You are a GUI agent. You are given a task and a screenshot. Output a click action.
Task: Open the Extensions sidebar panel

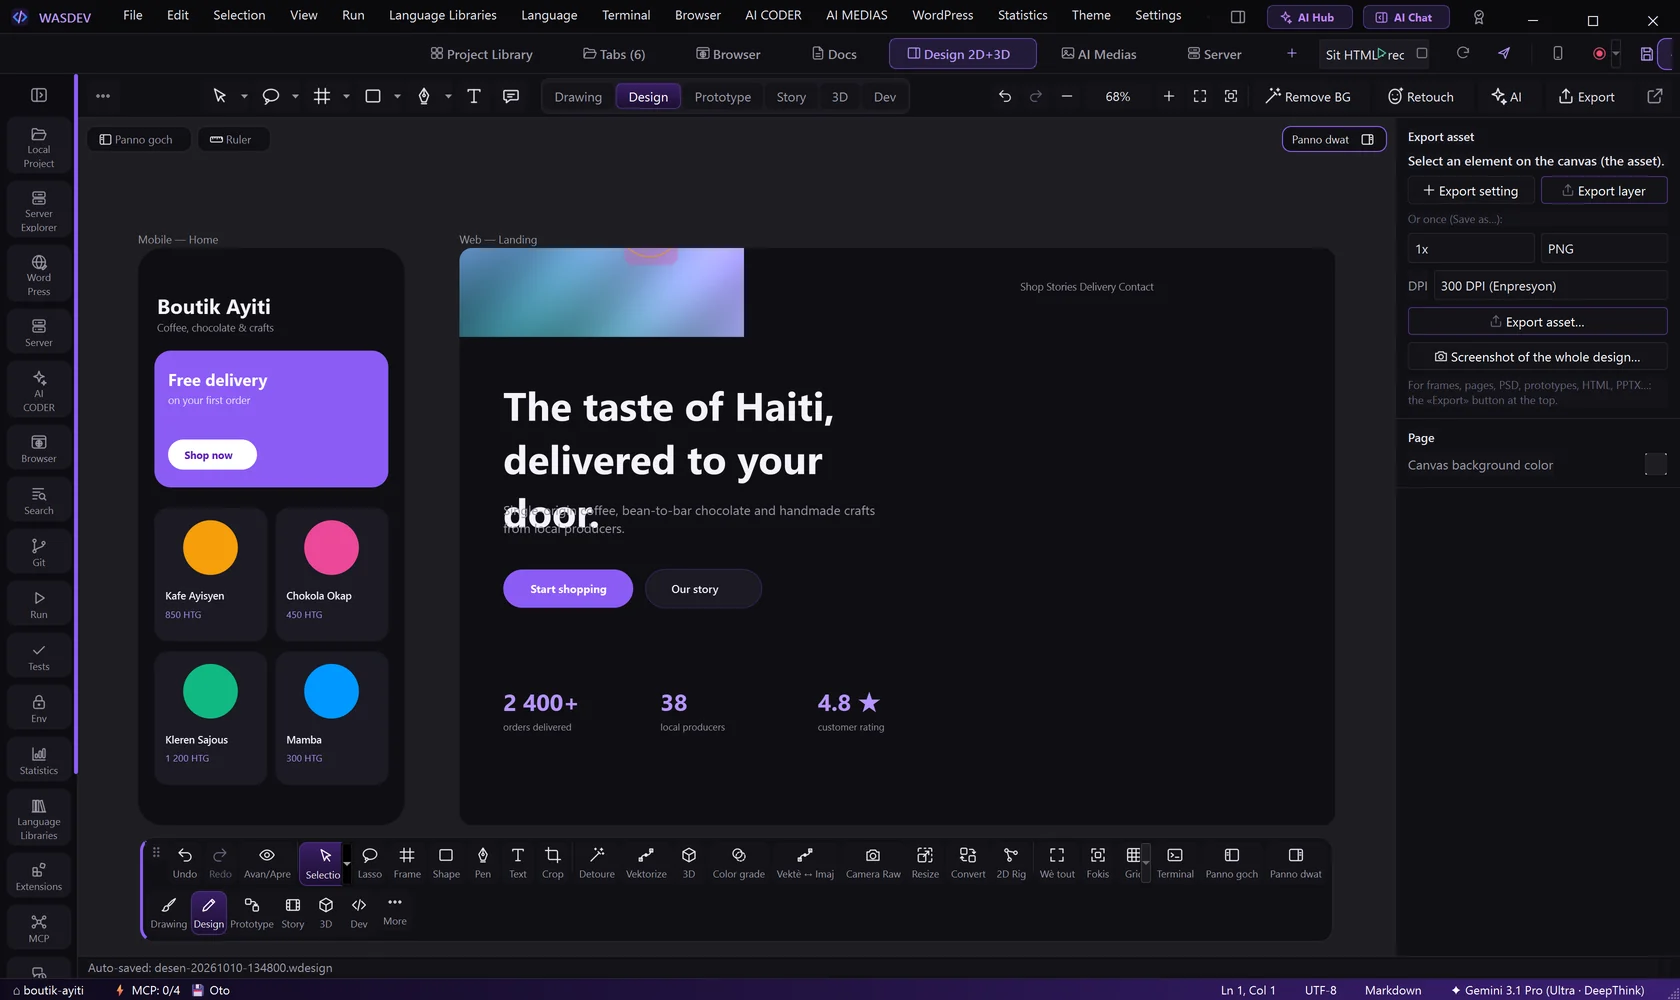[39, 876]
